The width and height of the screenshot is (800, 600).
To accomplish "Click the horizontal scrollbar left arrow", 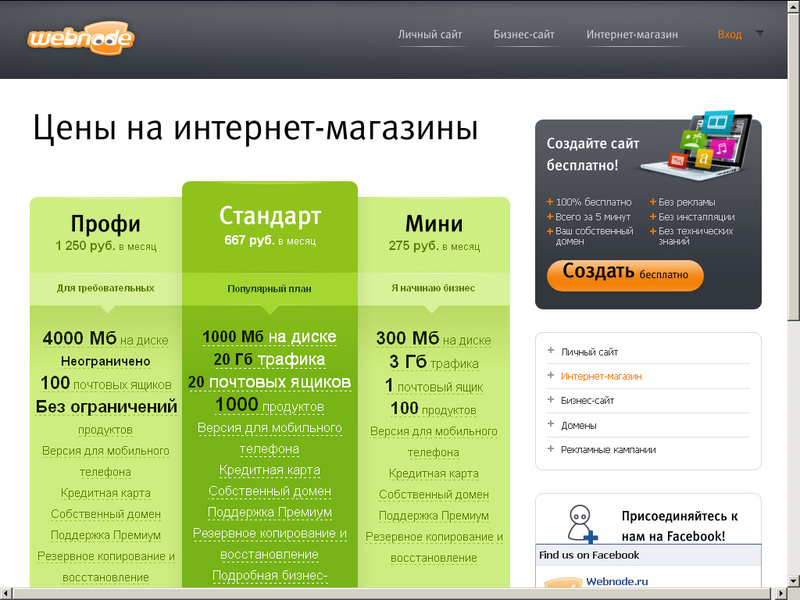I will tap(6, 594).
